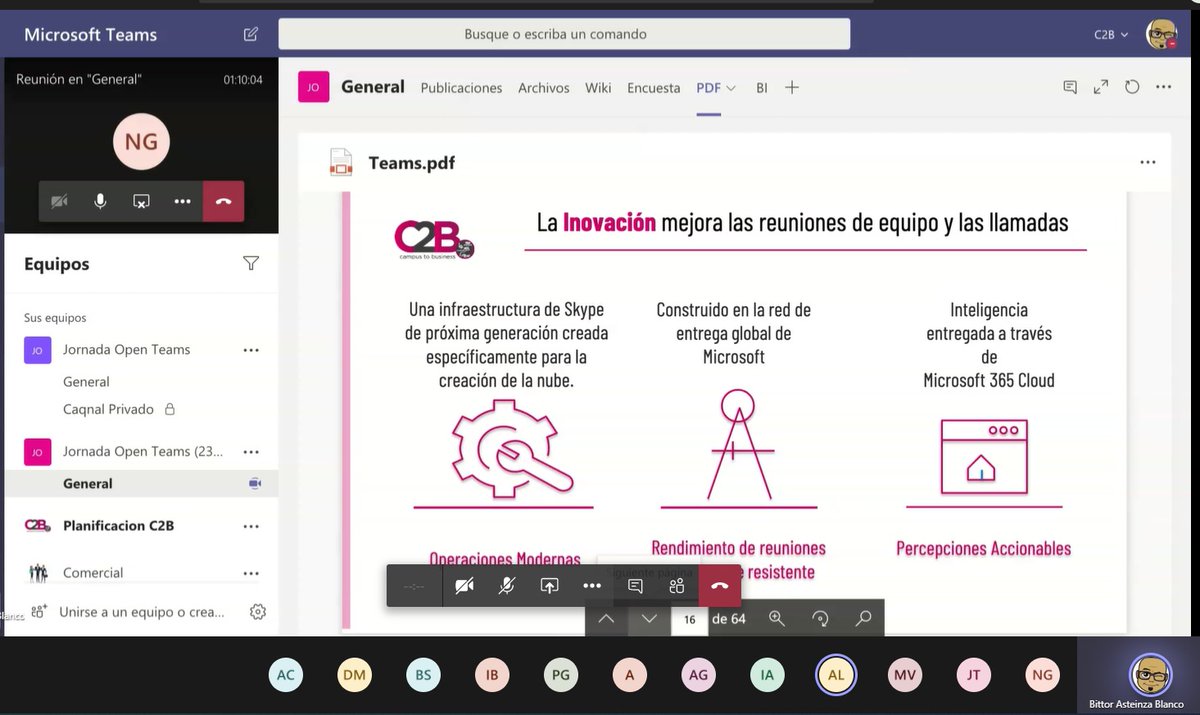Select the BS participant avatar
Viewport: 1200px width, 715px height.
tap(423, 675)
